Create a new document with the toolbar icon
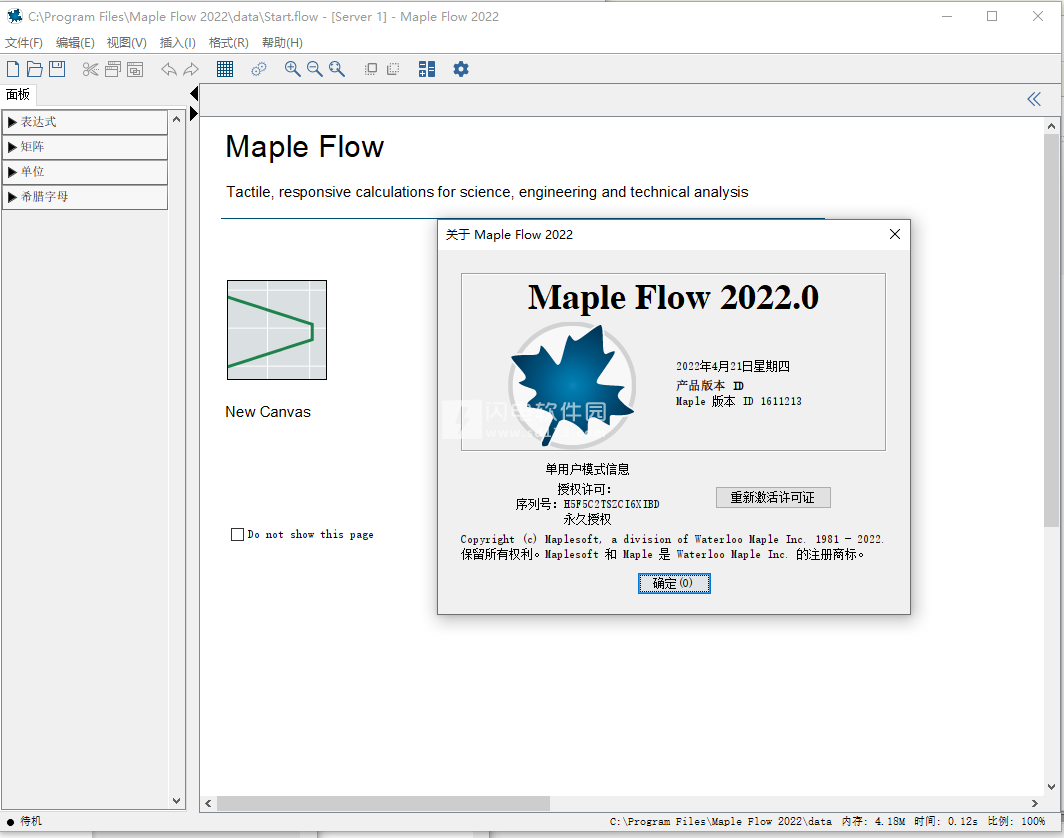 pos(13,69)
